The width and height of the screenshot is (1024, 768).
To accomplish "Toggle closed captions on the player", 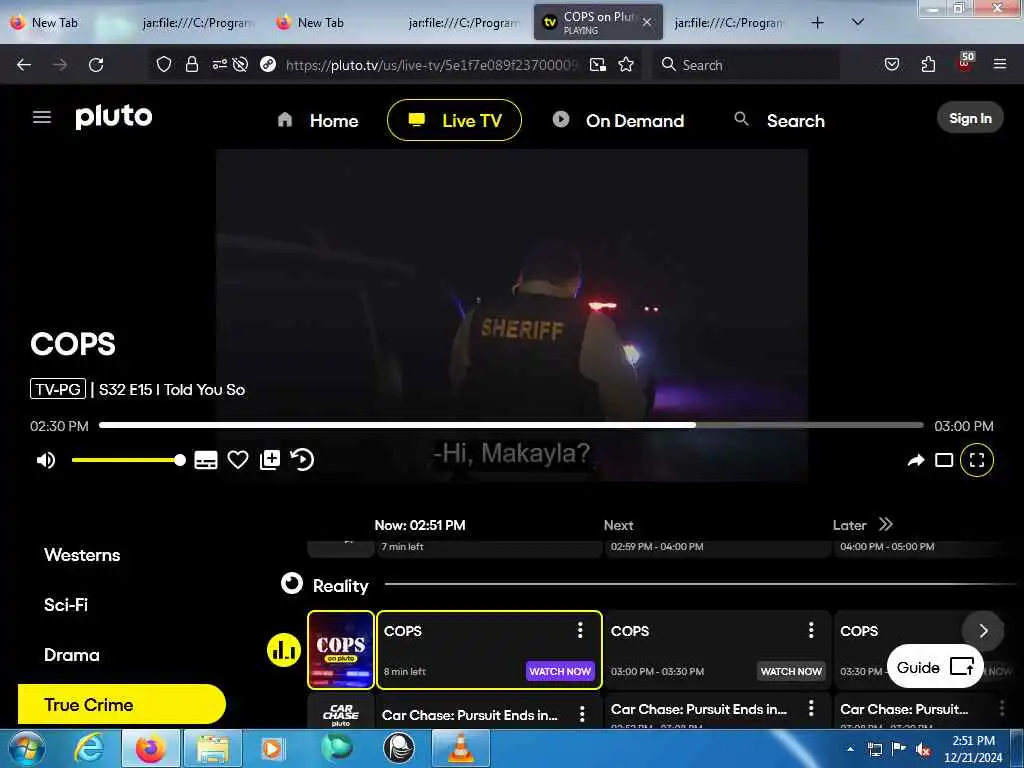I will click(206, 460).
